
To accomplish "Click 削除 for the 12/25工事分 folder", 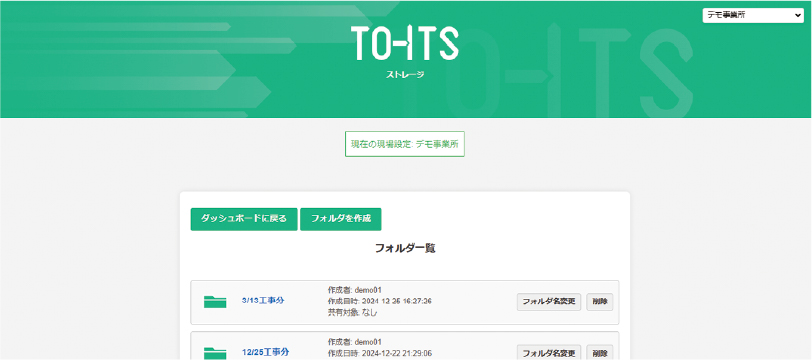I will (600, 352).
